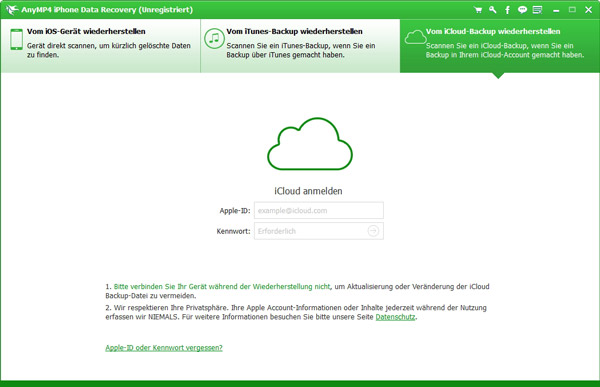Open Apple-ID oder Kennwort vergessen link

coord(164,348)
